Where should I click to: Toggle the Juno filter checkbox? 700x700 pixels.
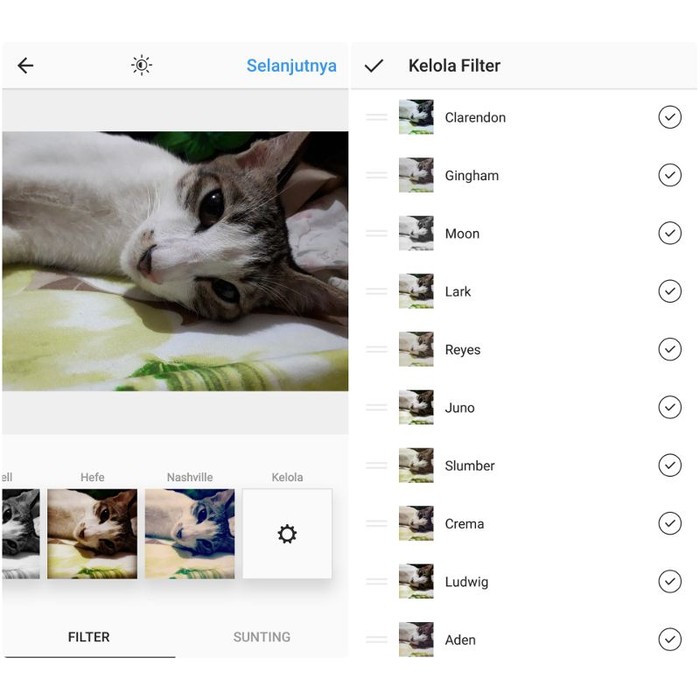click(x=670, y=408)
